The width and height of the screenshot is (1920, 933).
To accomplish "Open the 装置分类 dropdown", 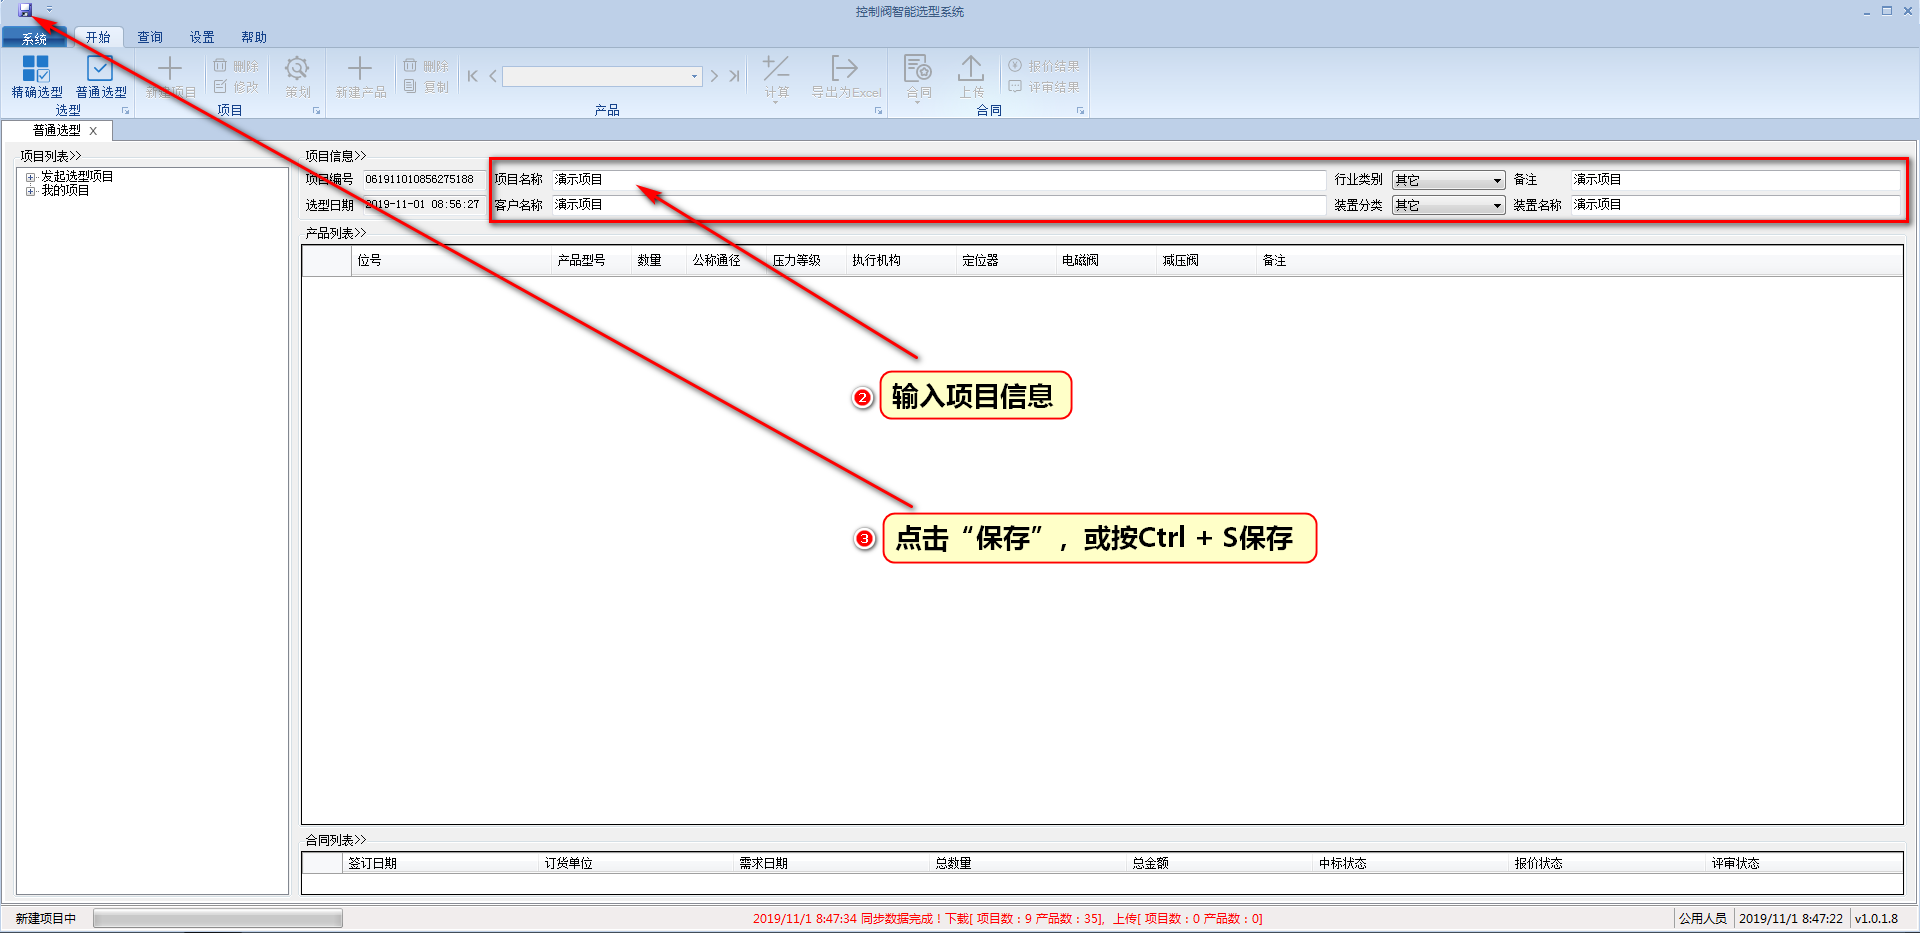I will (x=1497, y=206).
